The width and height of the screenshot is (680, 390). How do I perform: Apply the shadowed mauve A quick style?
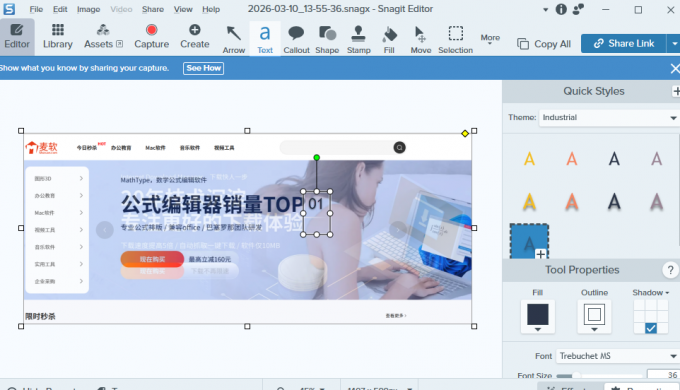[x=657, y=202]
